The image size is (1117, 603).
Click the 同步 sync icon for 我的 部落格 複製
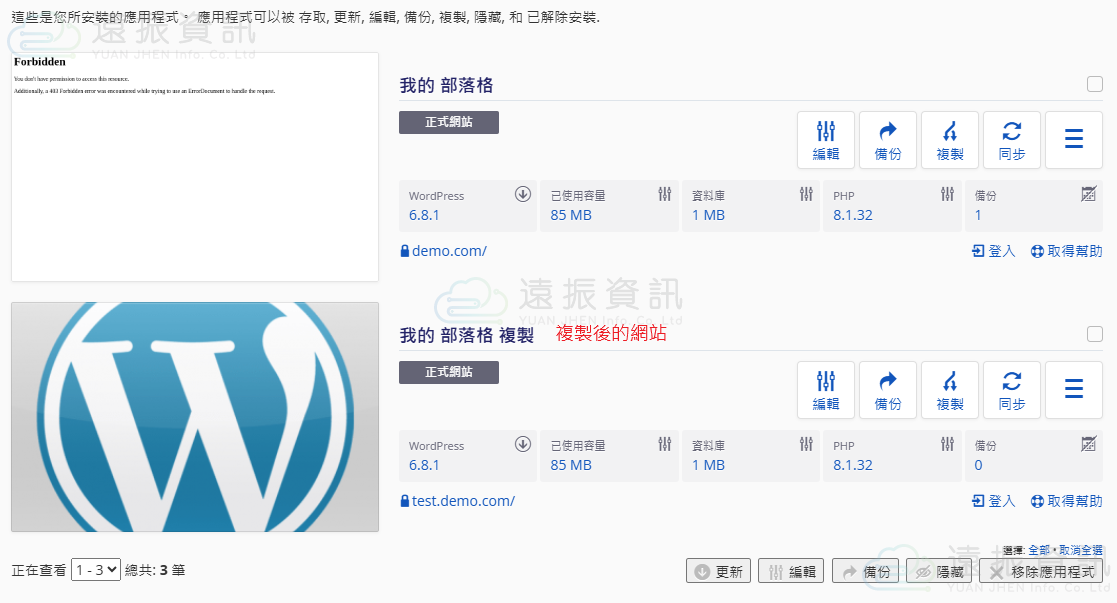1011,390
